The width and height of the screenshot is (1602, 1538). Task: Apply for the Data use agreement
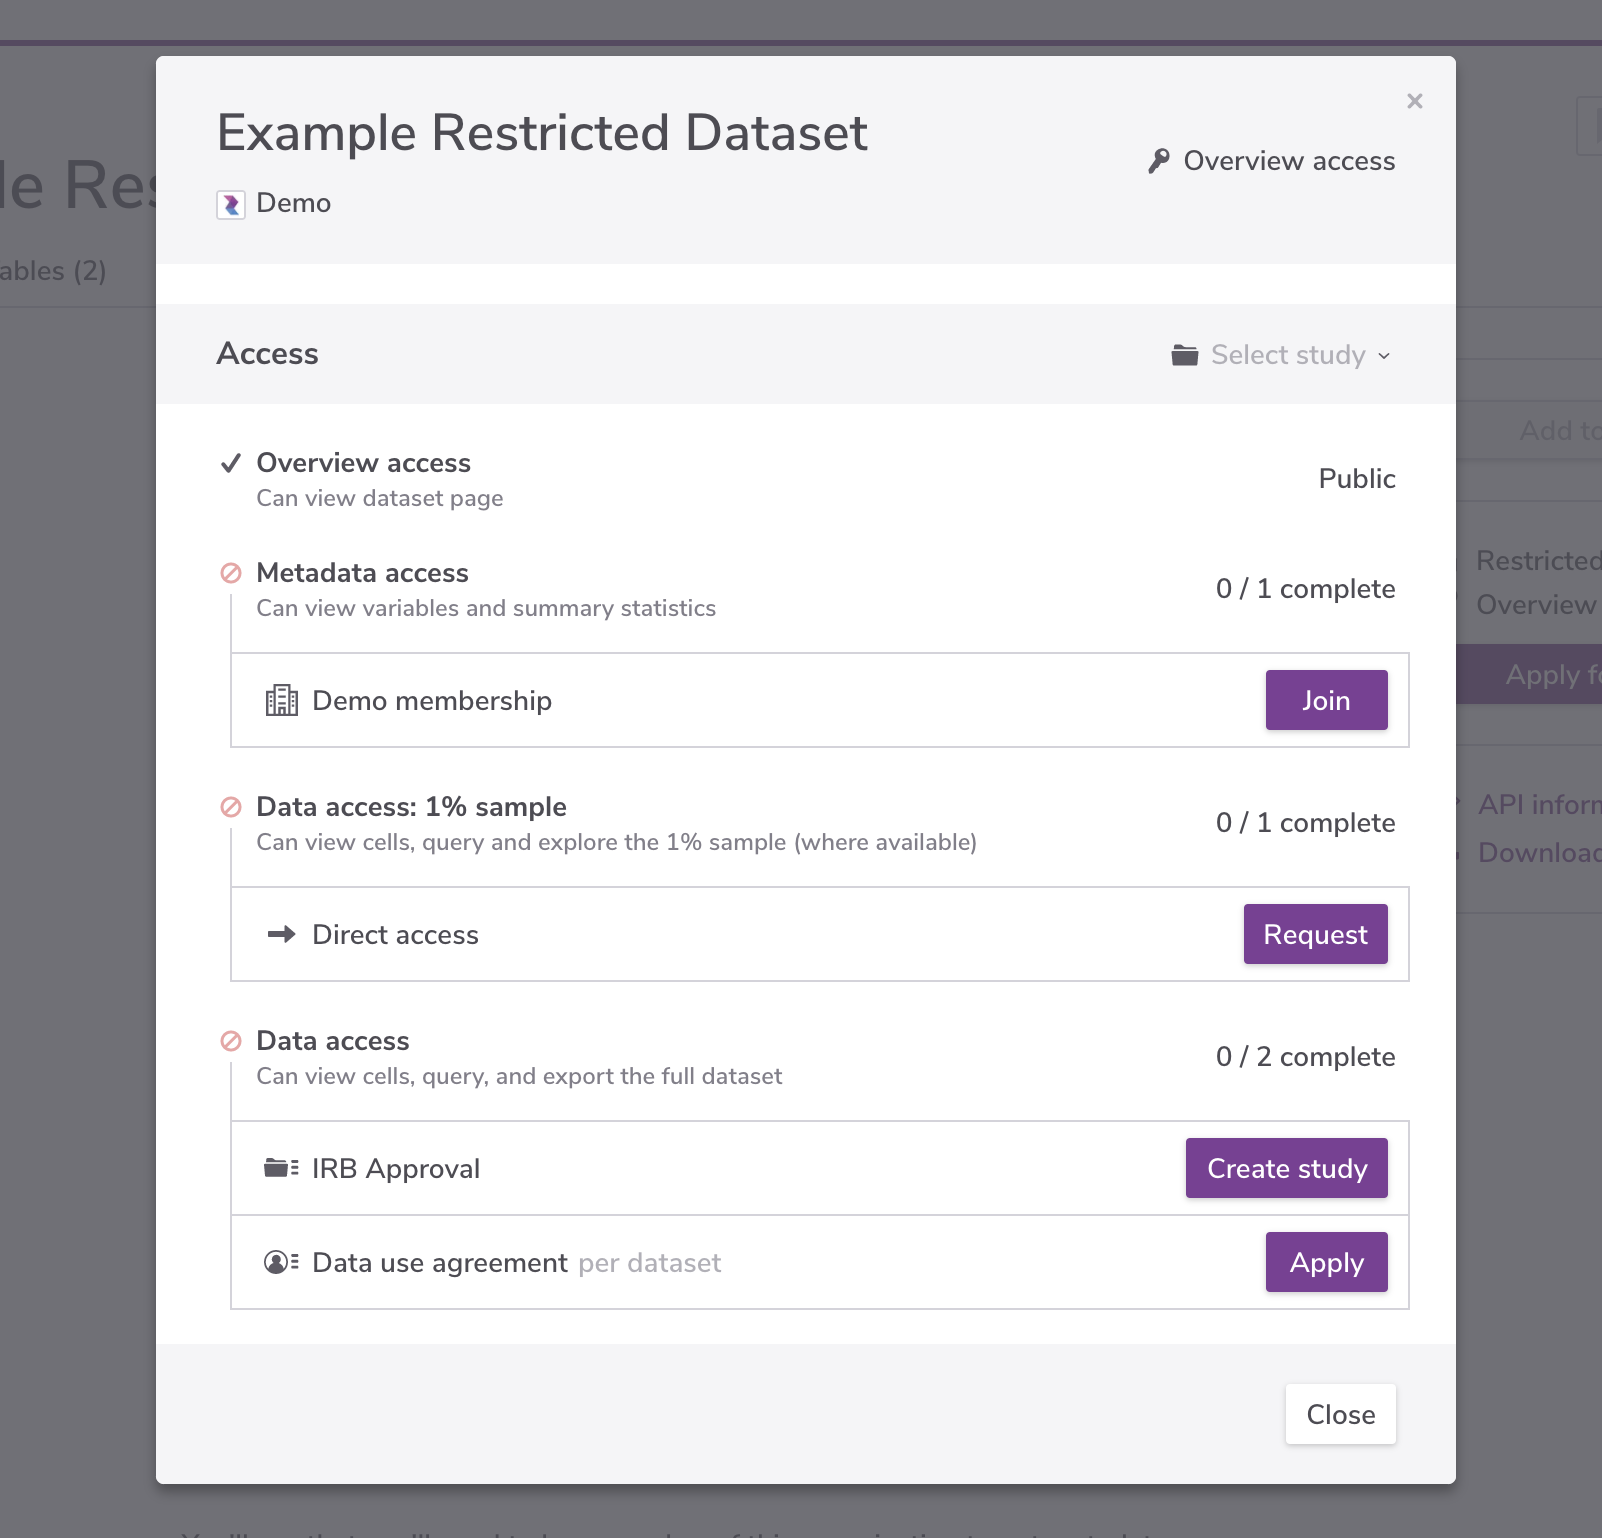click(x=1326, y=1262)
